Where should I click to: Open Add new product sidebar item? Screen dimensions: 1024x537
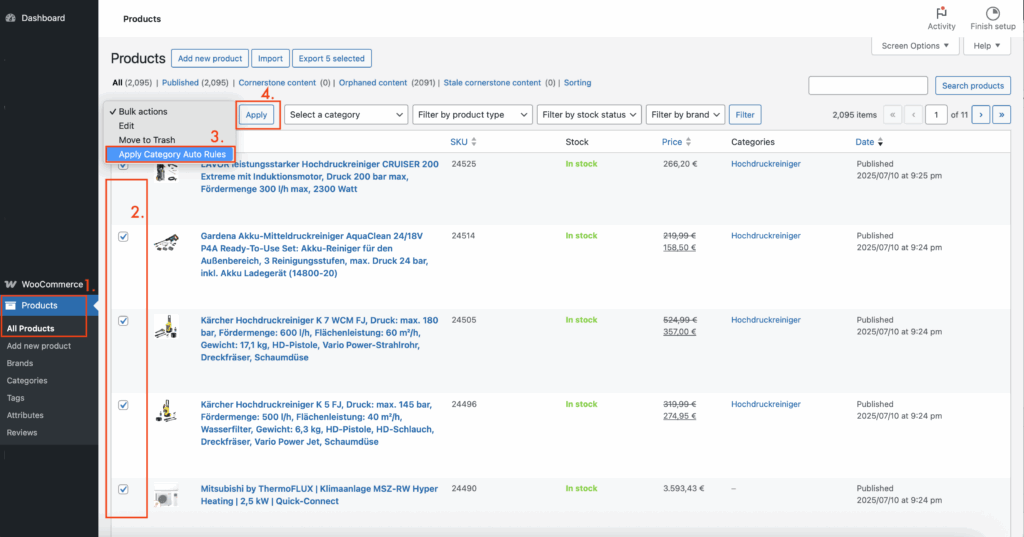coord(39,346)
